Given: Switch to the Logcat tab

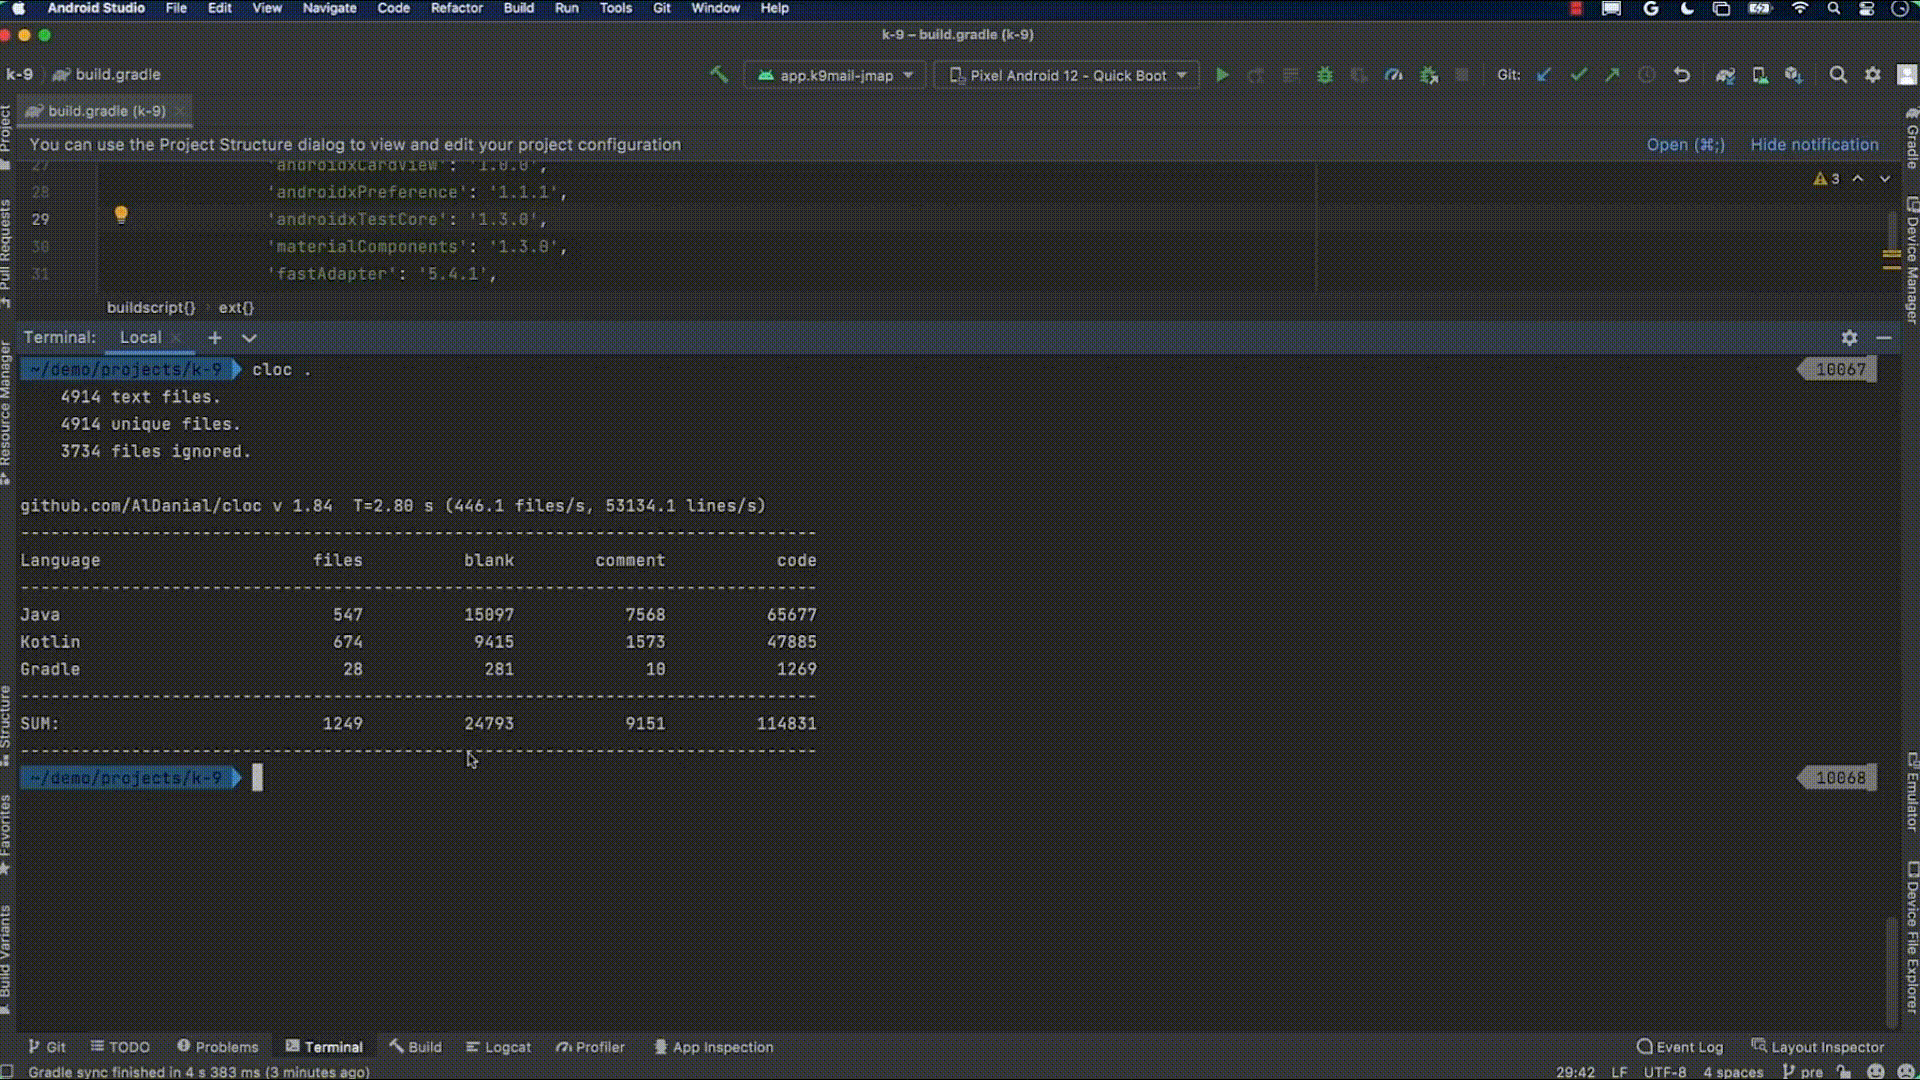Looking at the screenshot, I should point(498,1047).
